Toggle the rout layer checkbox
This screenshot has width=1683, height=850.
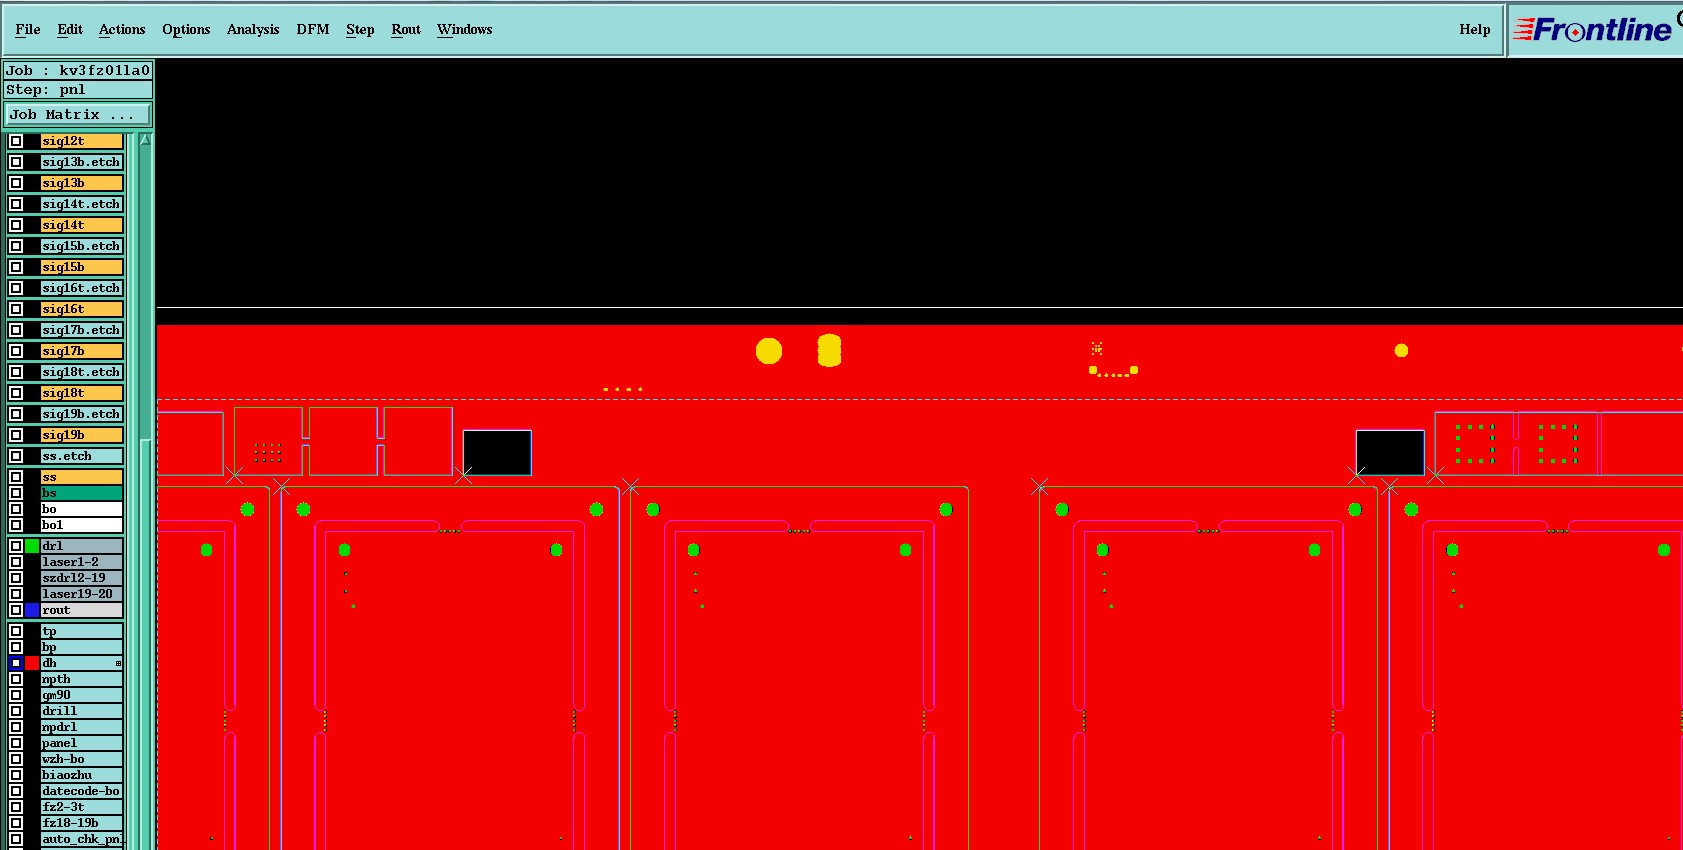click(16, 610)
